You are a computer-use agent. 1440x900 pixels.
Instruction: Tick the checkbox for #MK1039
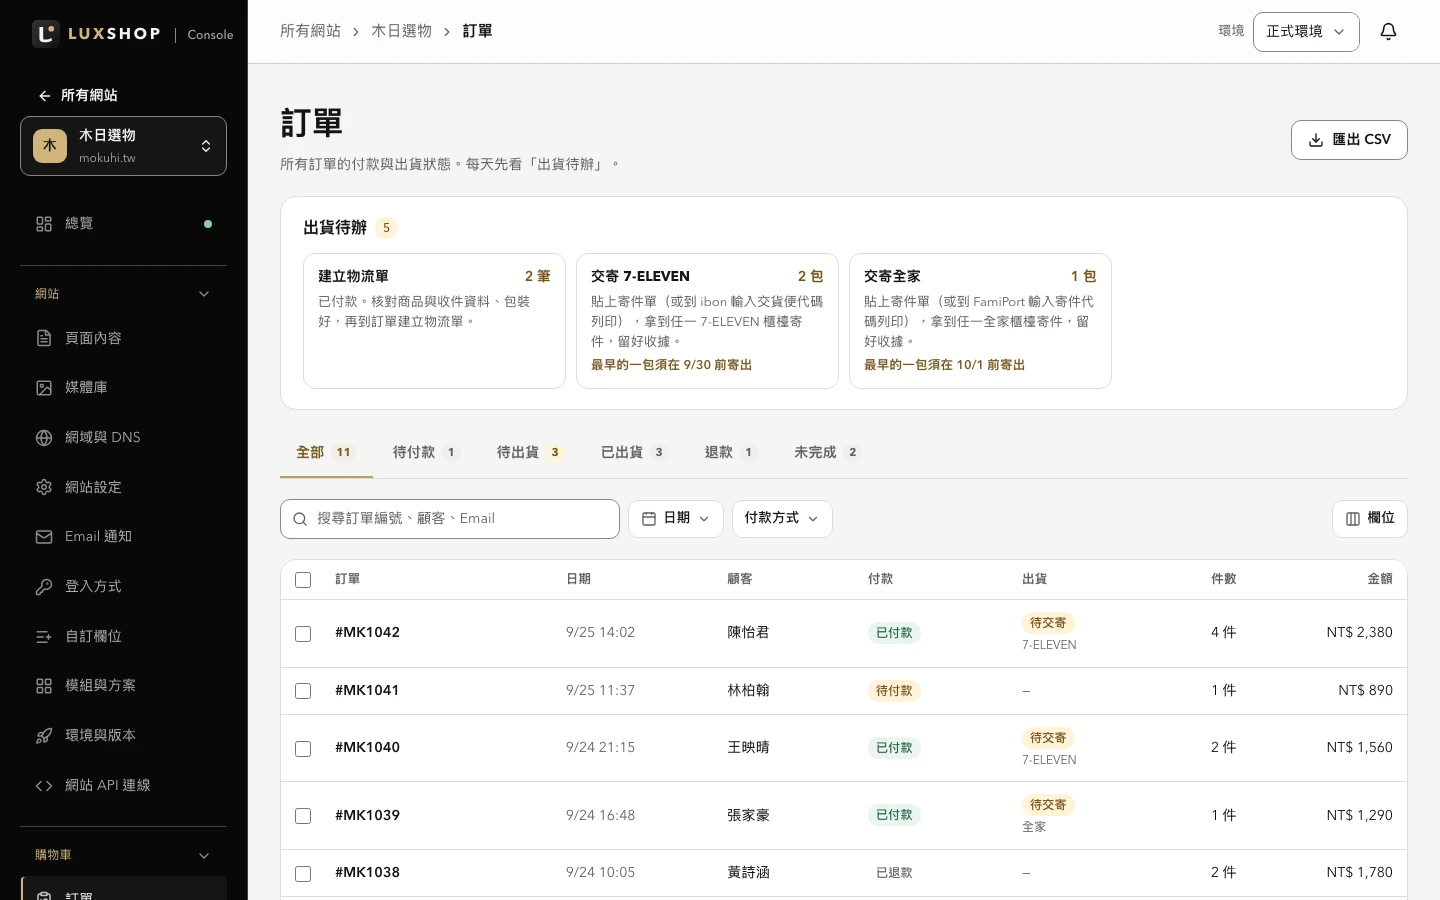(x=303, y=816)
